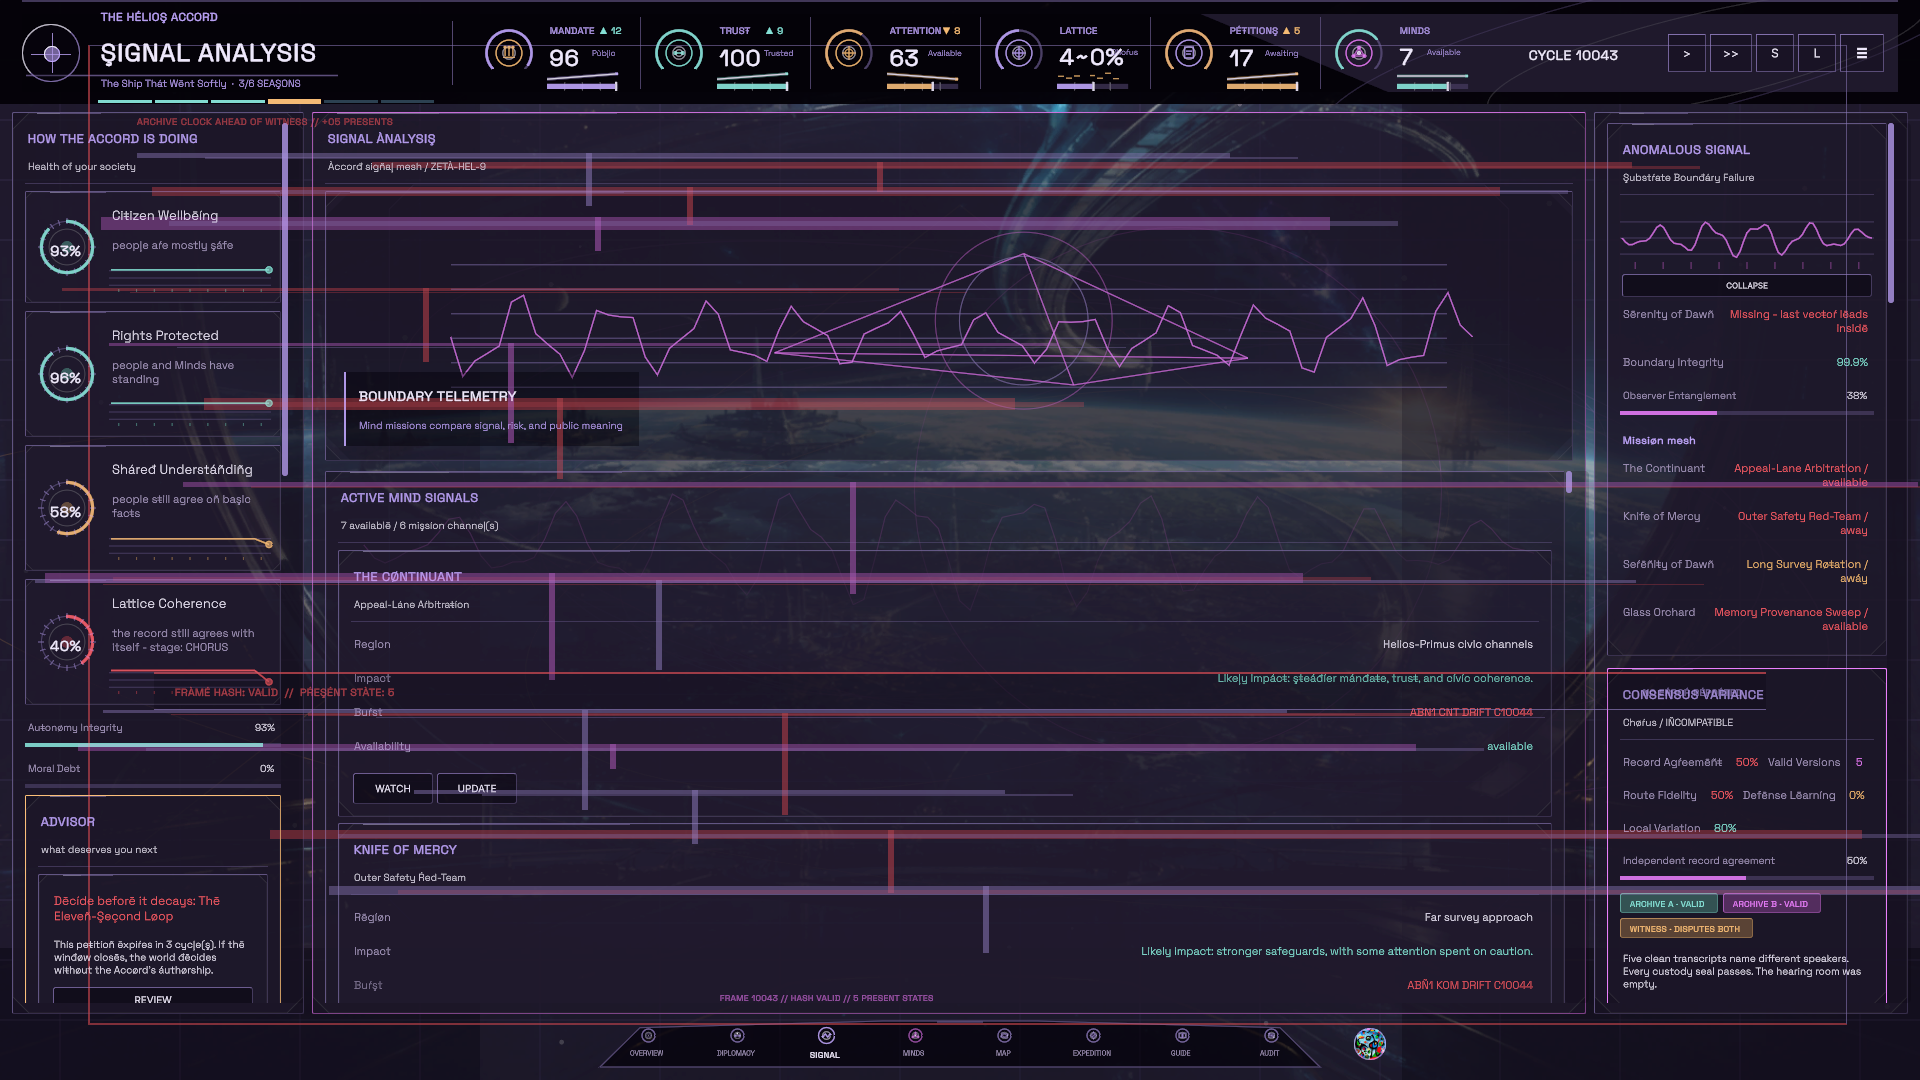This screenshot has height=1080, width=1920.
Task: Click 'Helios-Primus civic channels' region value
Action: 1457,644
